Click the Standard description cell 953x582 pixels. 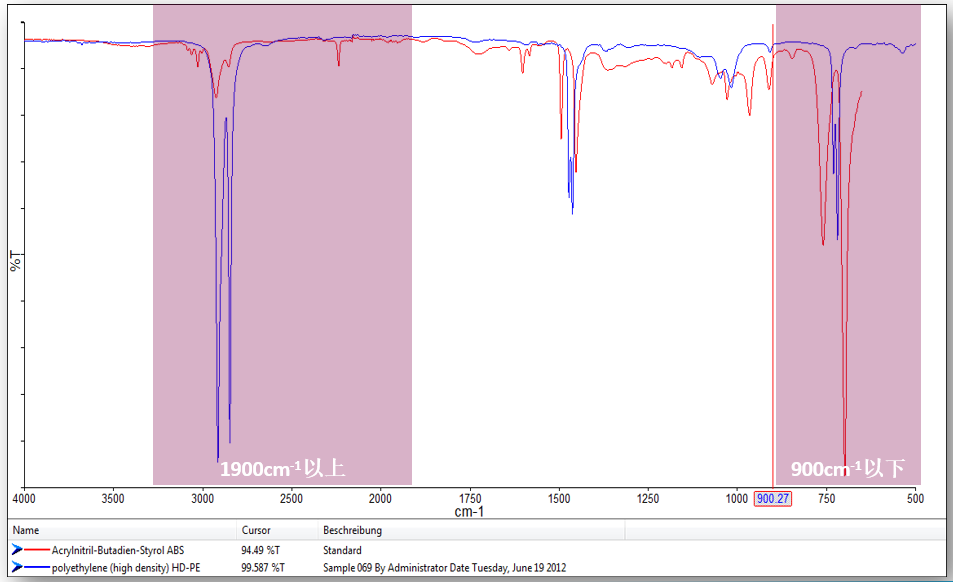tap(342, 550)
